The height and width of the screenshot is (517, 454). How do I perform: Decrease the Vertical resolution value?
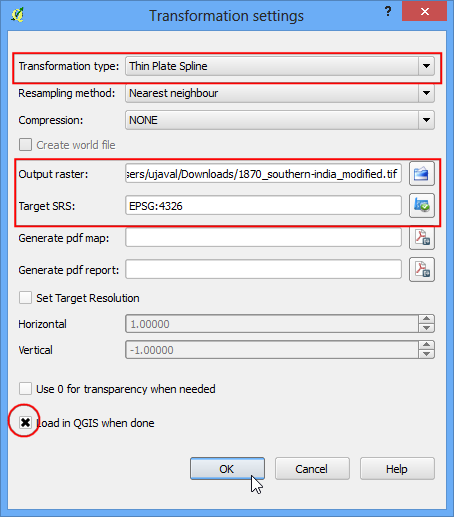tap(426, 354)
